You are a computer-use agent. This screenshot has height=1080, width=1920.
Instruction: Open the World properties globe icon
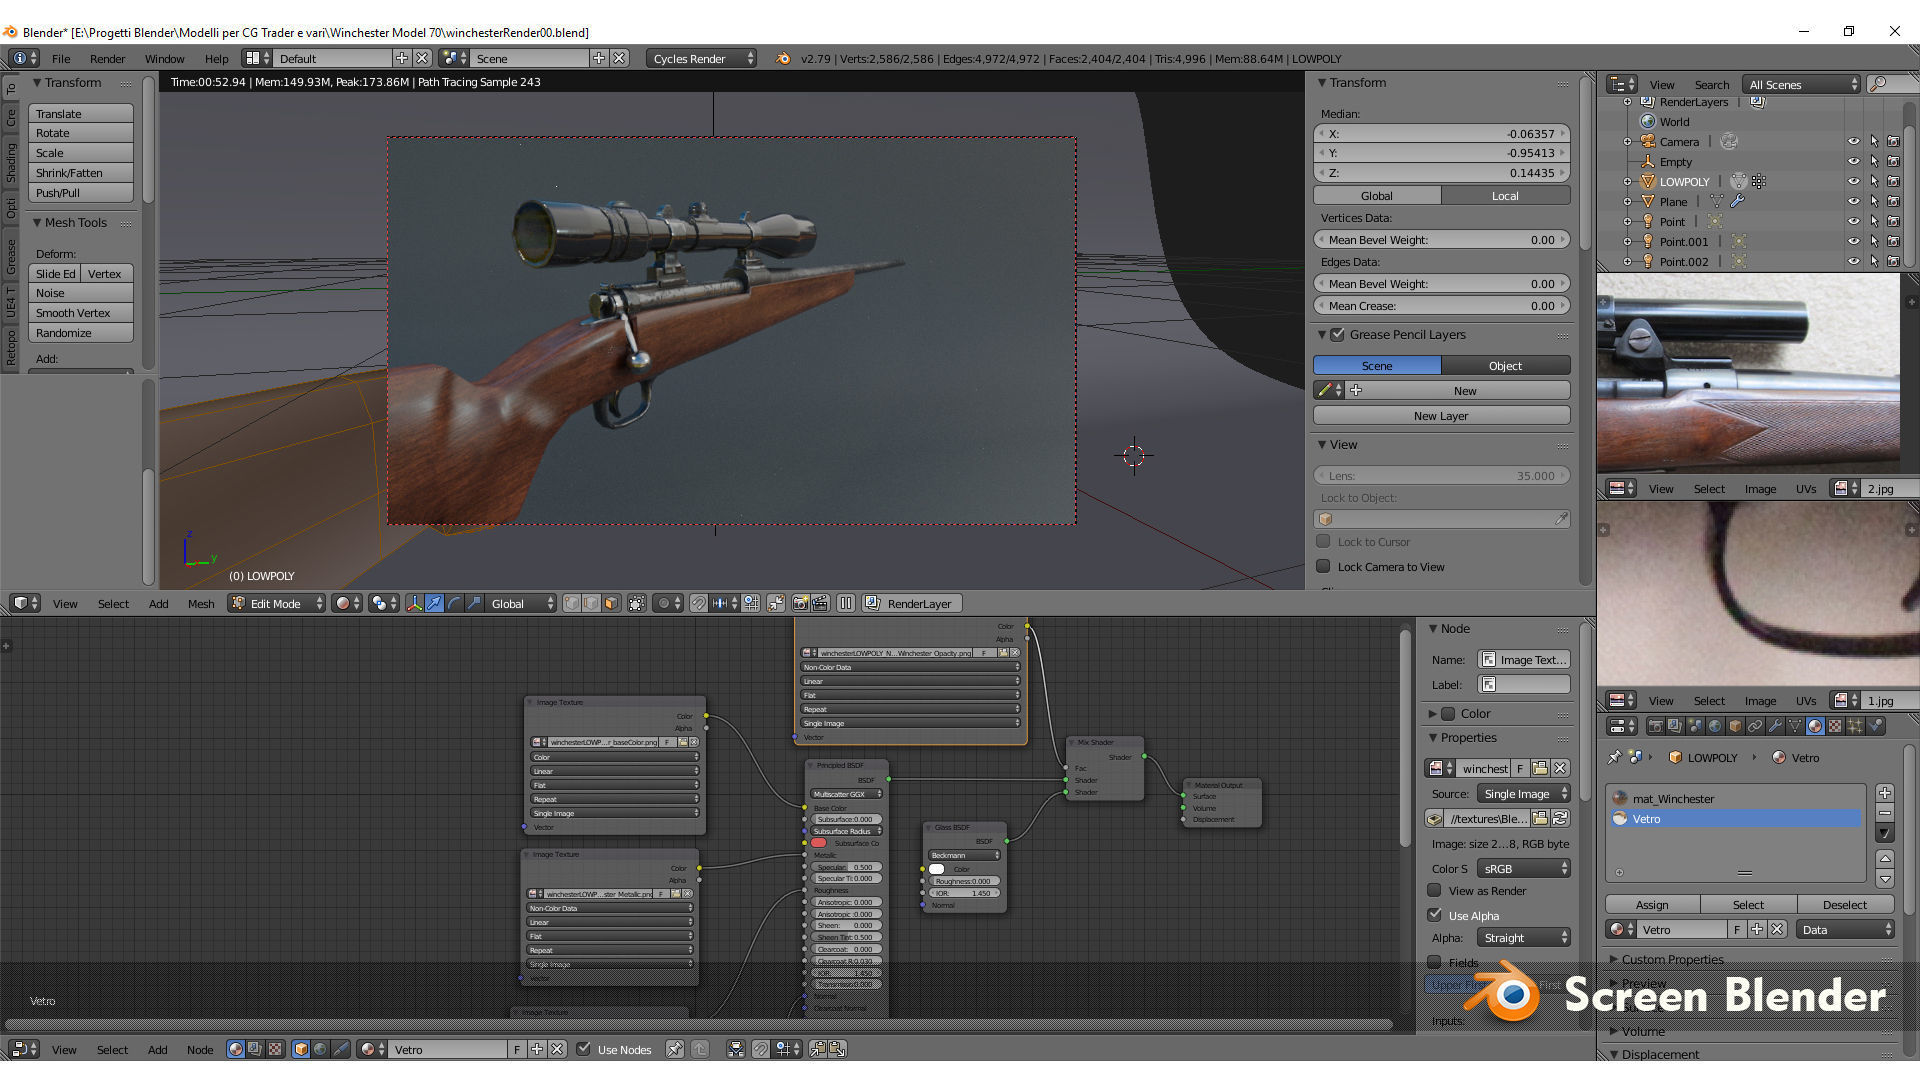1714,726
